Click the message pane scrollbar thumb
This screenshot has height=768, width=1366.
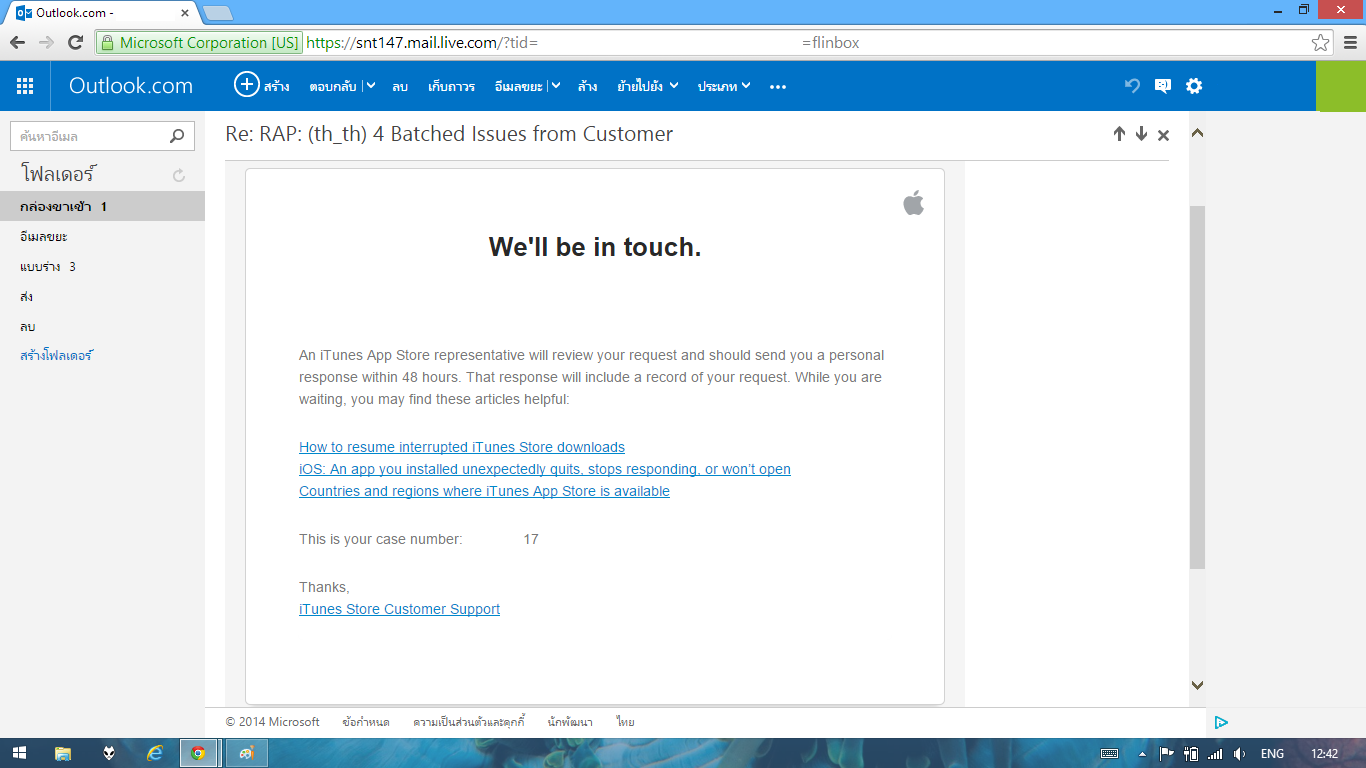pyautogui.click(x=1197, y=387)
